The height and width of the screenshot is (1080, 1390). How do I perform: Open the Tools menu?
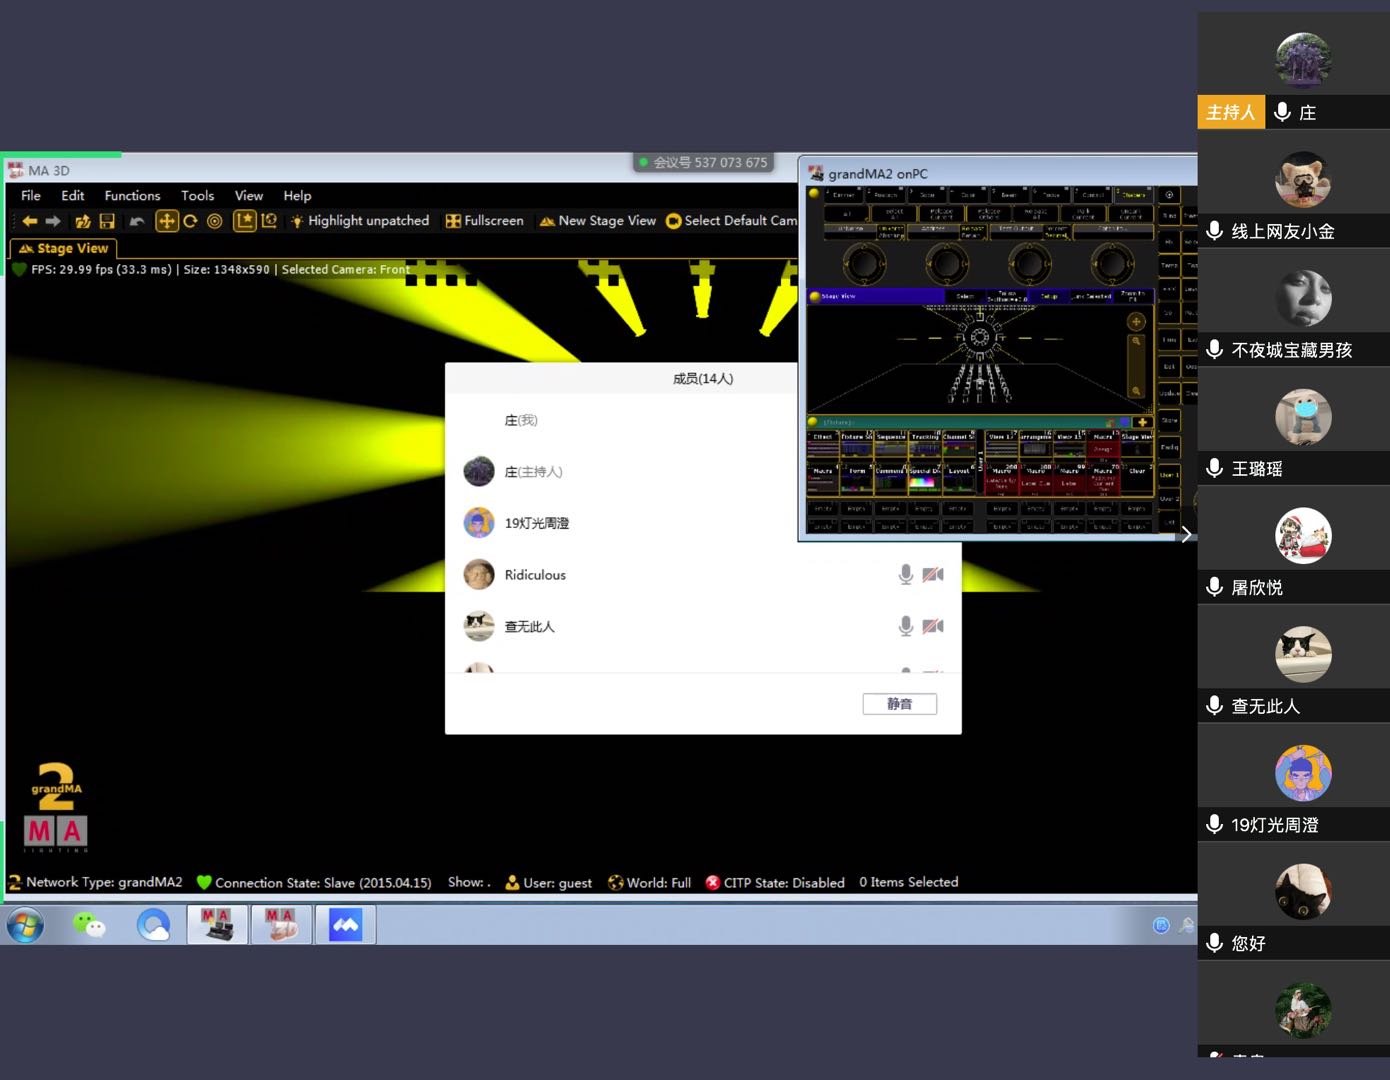tap(197, 196)
